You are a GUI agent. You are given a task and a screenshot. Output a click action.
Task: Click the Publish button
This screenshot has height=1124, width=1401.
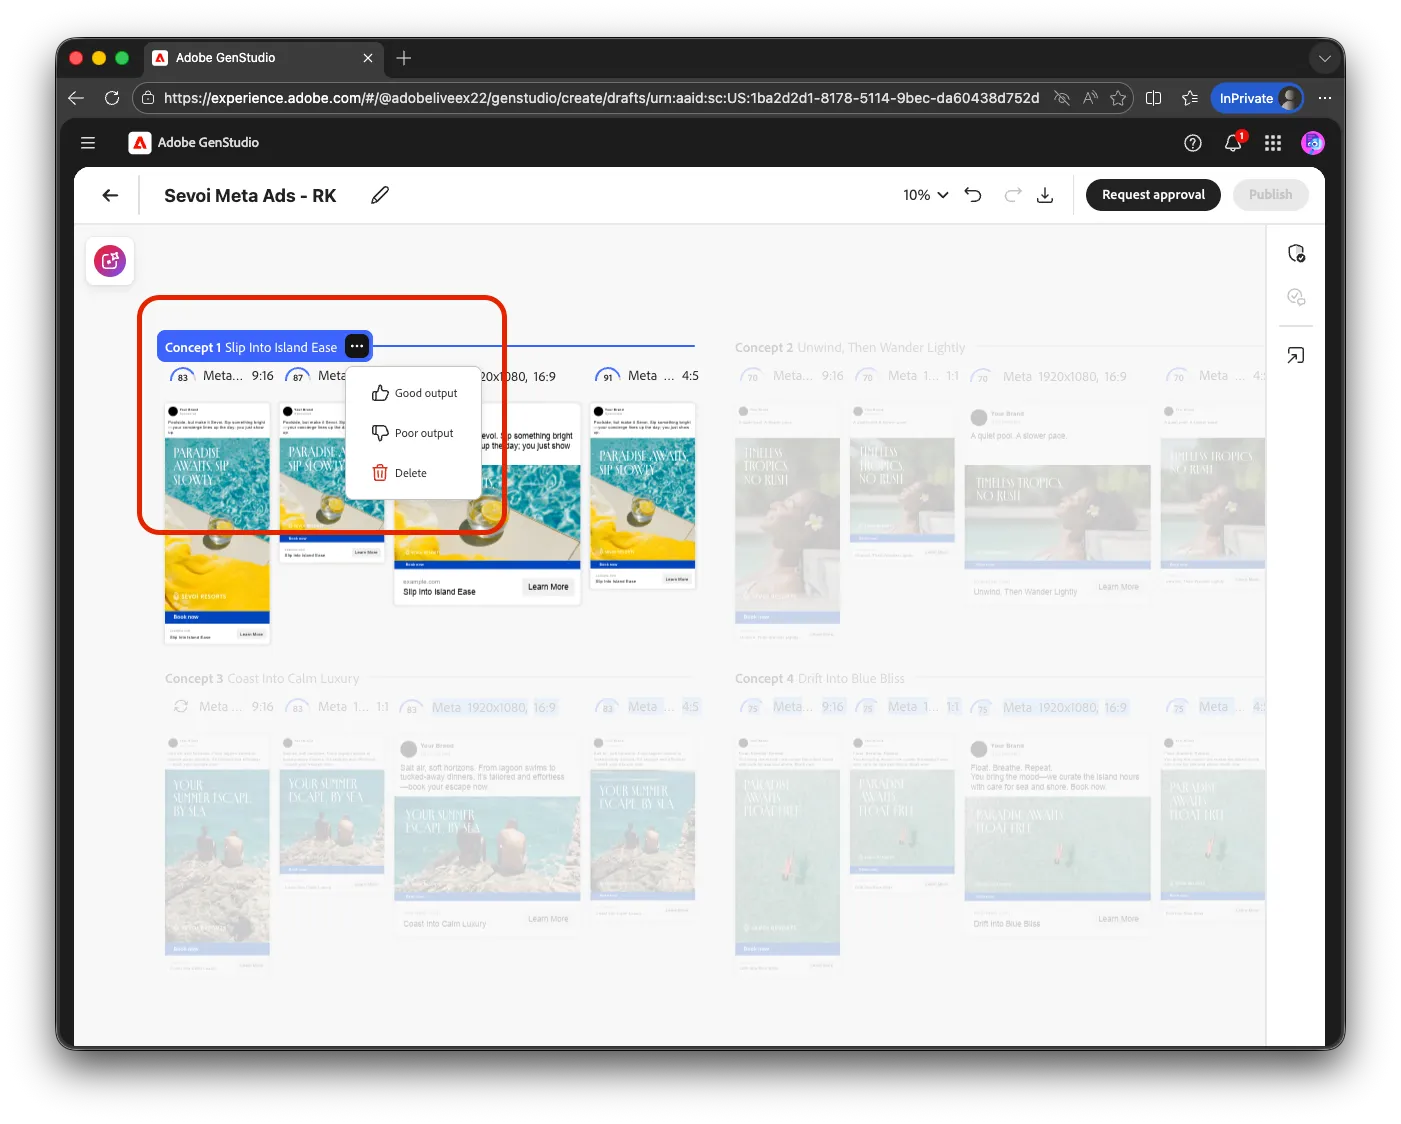coord(1271,195)
